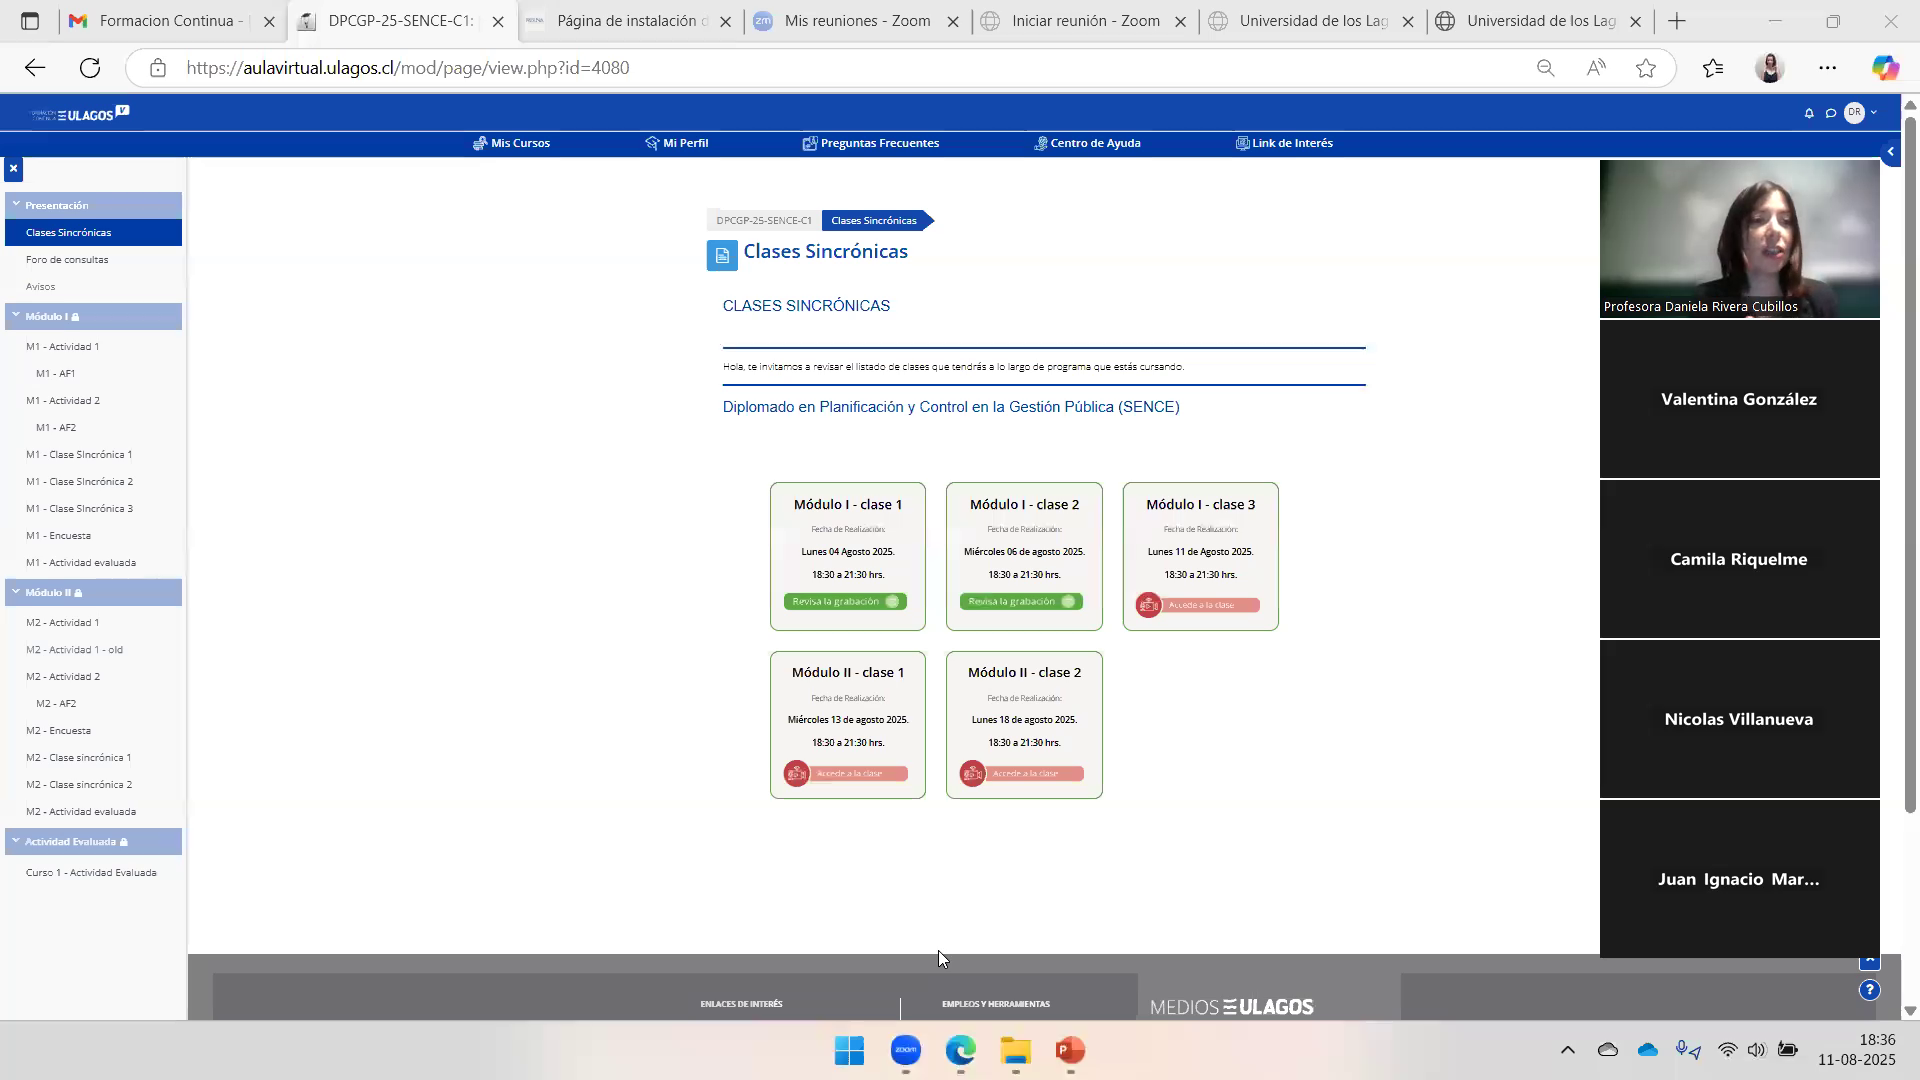Click the blue help question mark icon

pos(1869,990)
